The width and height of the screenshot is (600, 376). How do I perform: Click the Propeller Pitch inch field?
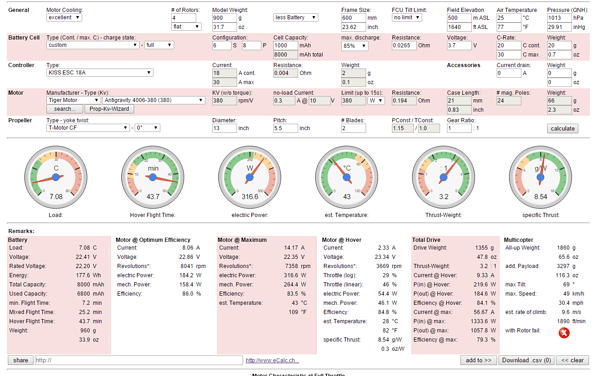pyautogui.click(x=285, y=128)
